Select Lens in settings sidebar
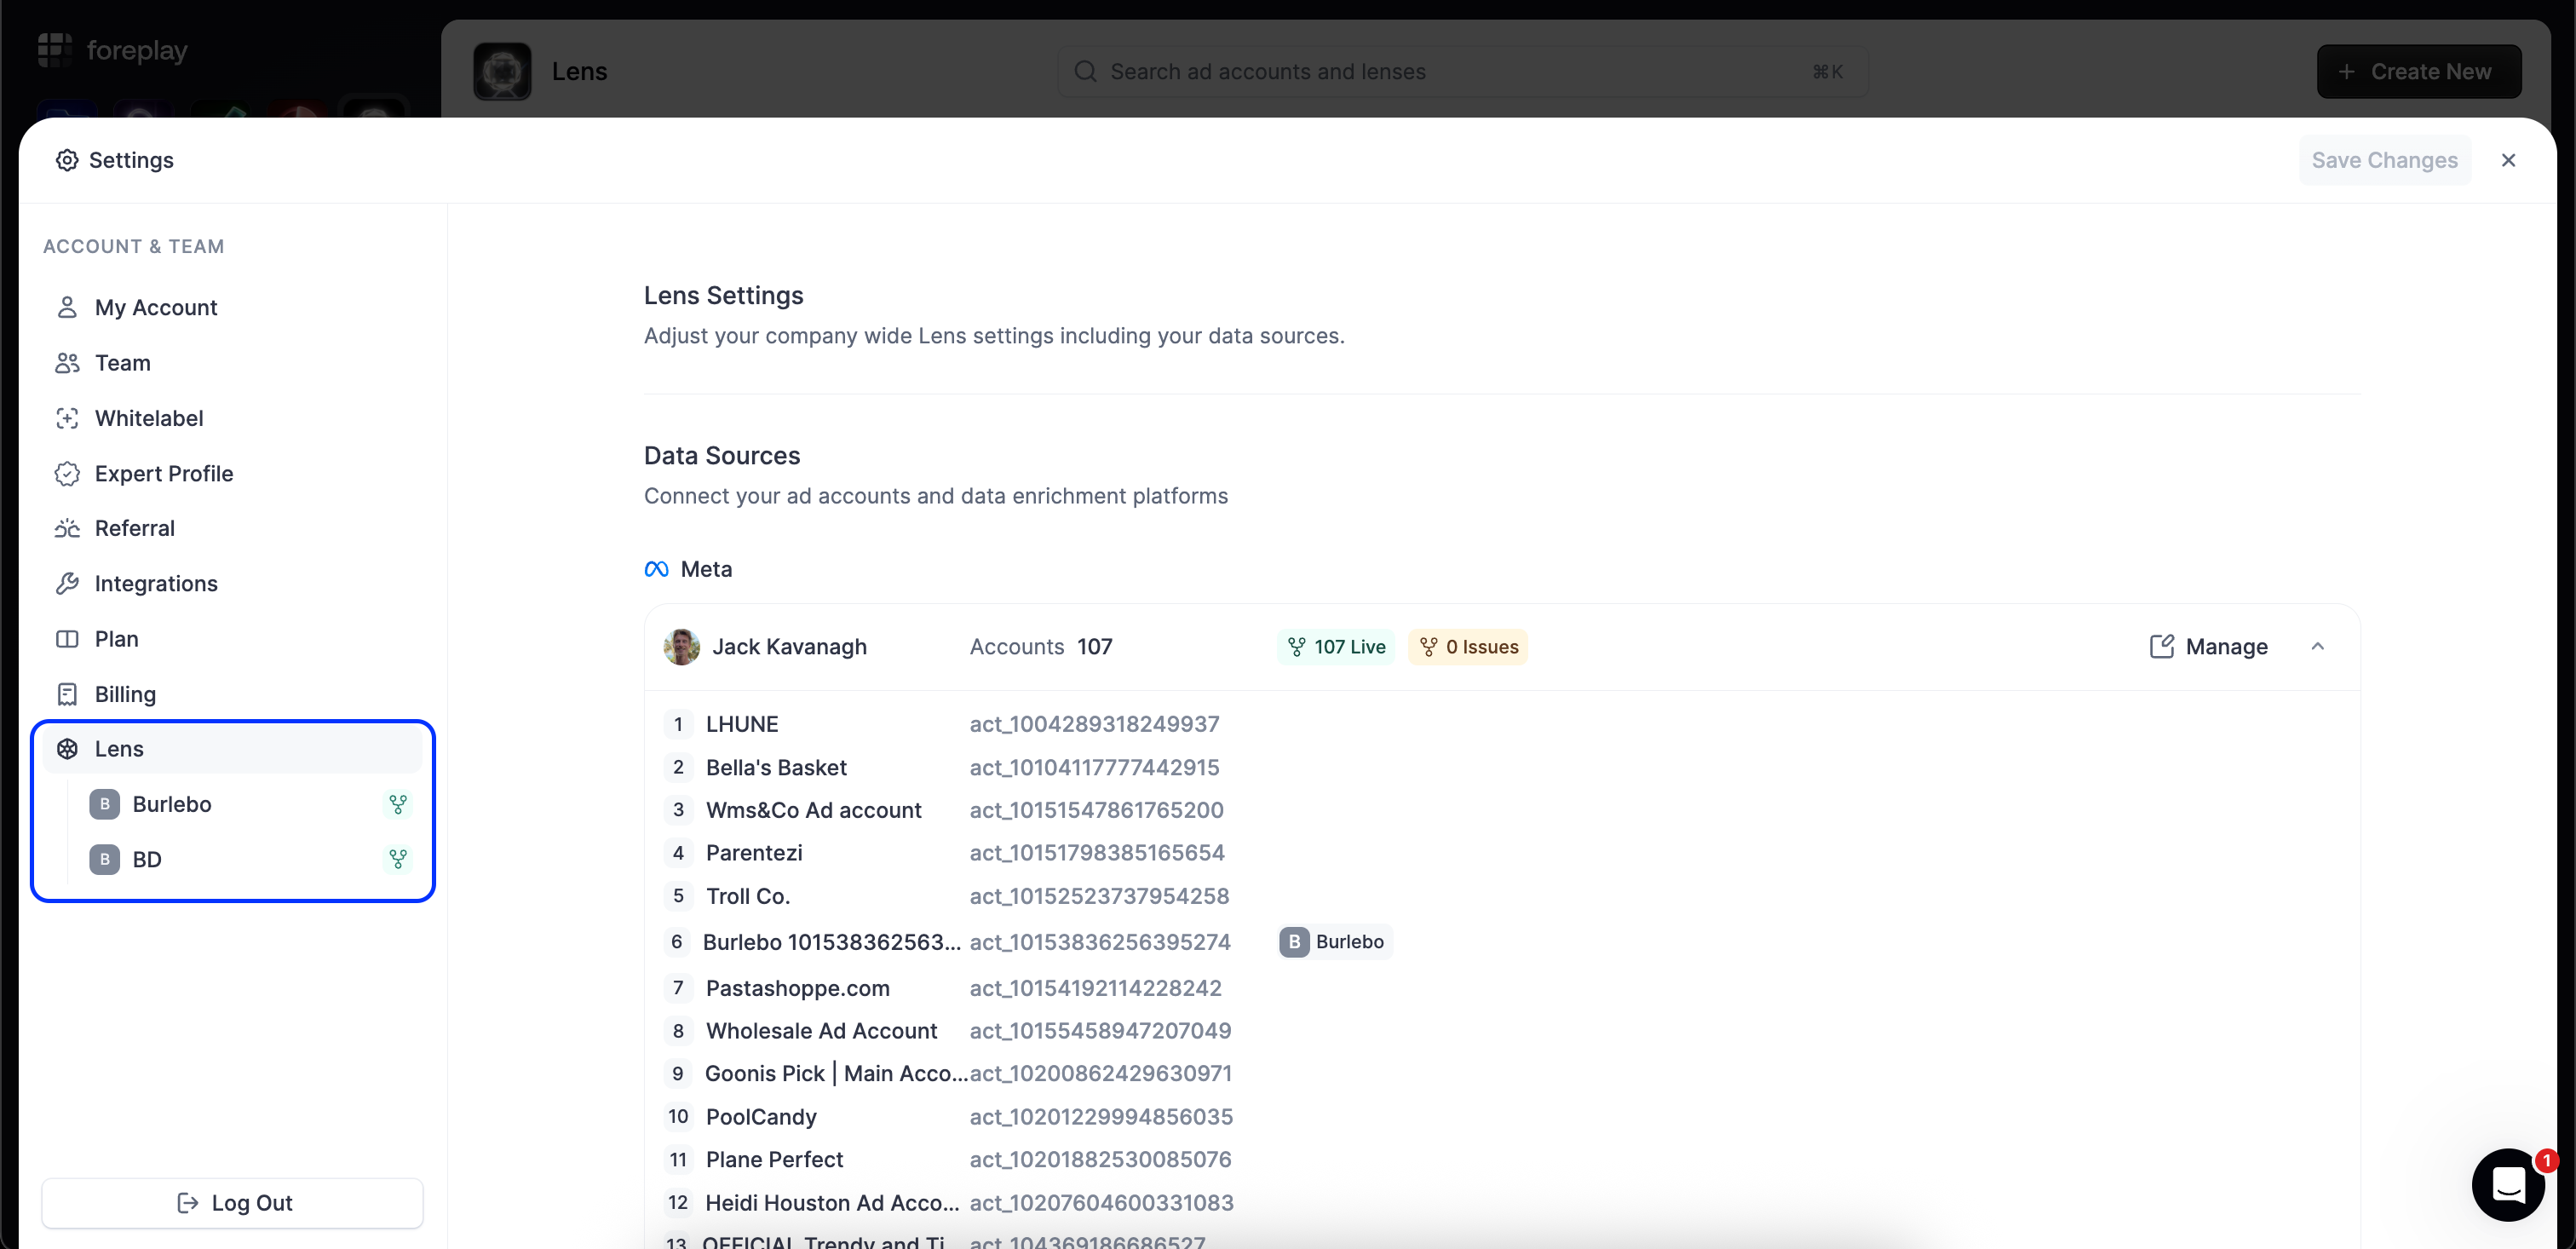Image resolution: width=2576 pixels, height=1249 pixels. pos(232,749)
